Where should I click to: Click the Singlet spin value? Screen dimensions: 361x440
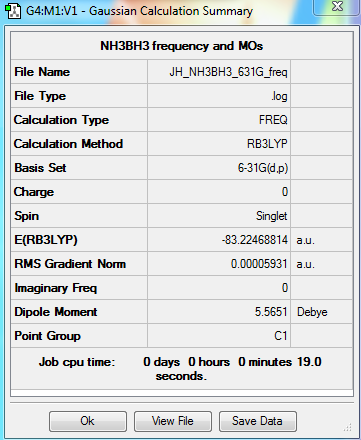click(272, 216)
